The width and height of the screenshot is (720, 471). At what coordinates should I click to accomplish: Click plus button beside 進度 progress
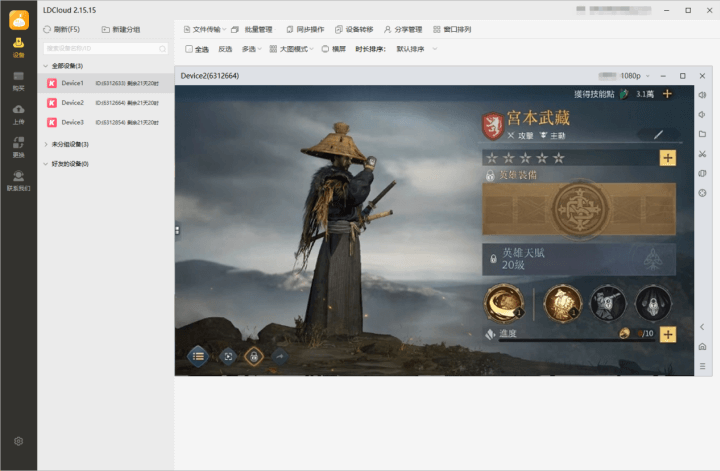(668, 334)
